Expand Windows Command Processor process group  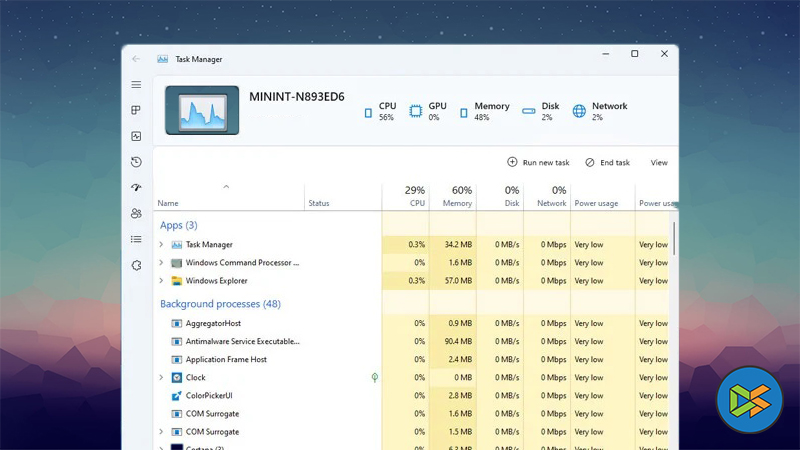coord(161,263)
